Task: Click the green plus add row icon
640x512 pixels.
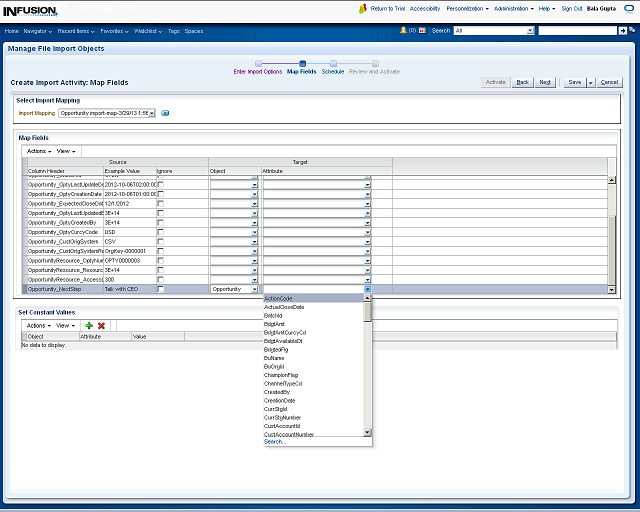Action: (89, 325)
